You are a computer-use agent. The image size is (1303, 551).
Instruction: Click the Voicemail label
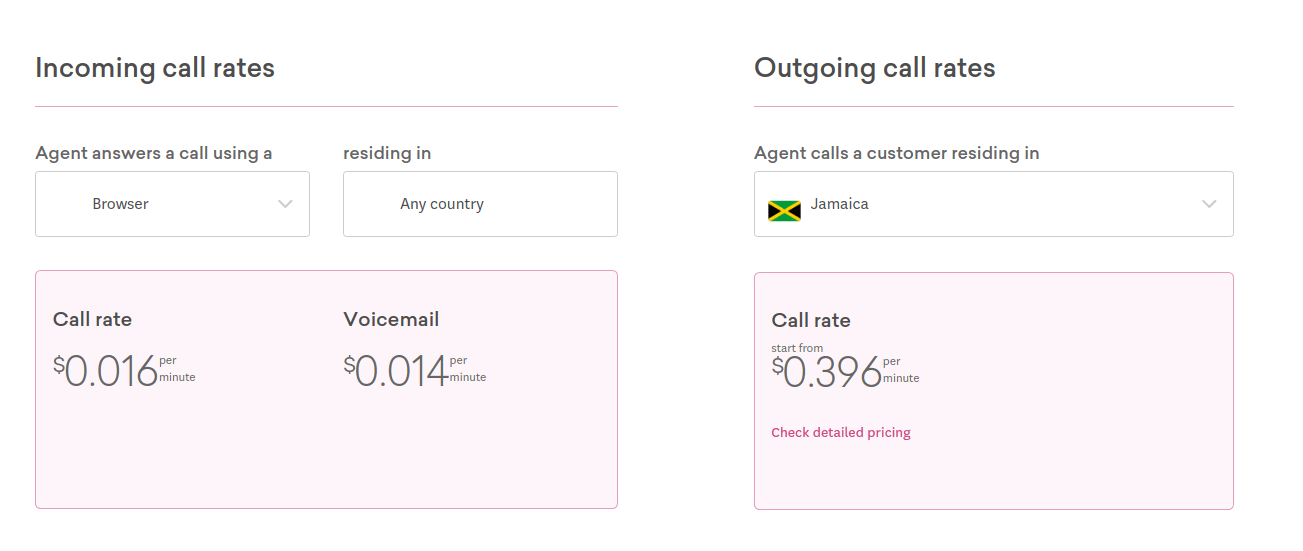391,319
